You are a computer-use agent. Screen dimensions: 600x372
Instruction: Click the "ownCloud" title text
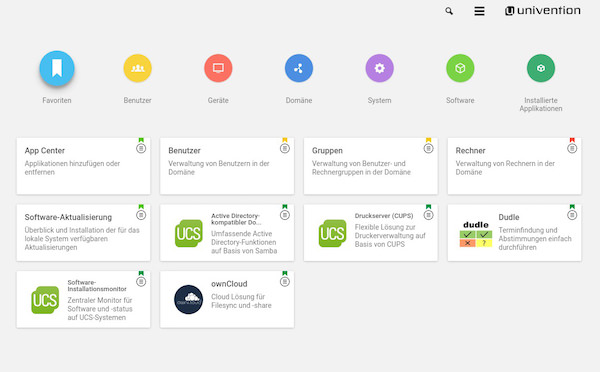(x=229, y=284)
